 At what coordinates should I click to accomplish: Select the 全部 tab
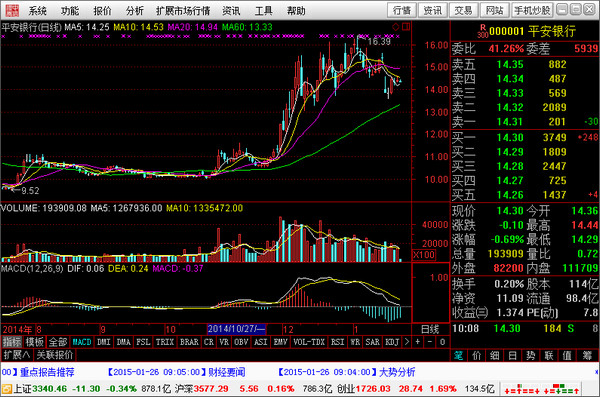(x=58, y=342)
